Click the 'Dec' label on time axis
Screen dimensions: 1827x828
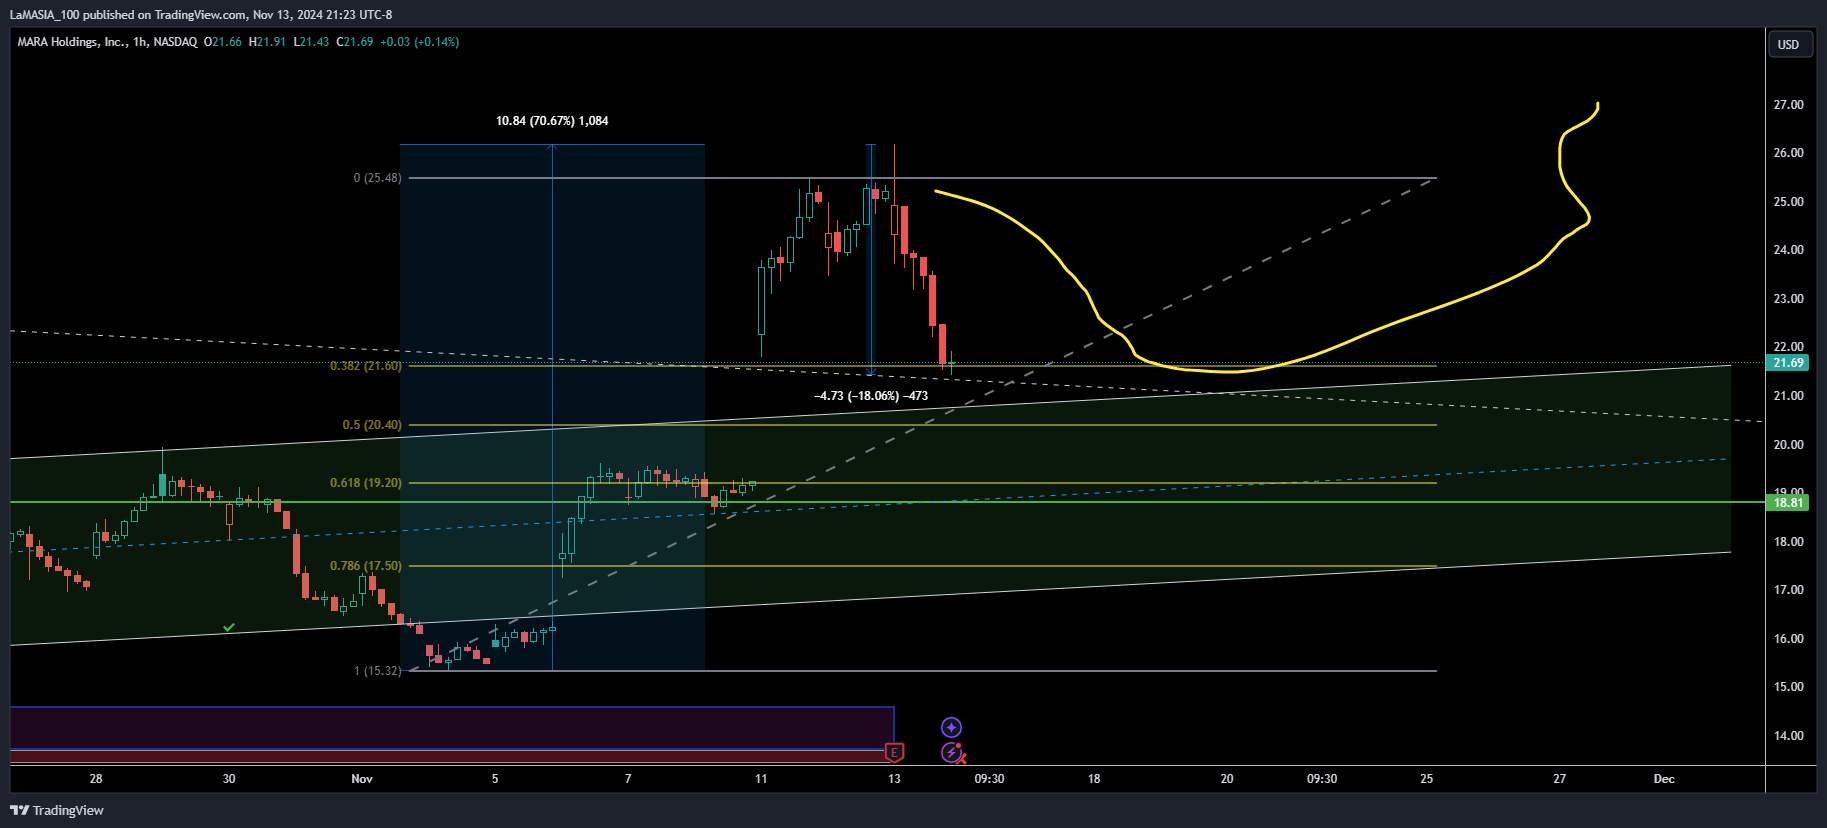[1664, 779]
